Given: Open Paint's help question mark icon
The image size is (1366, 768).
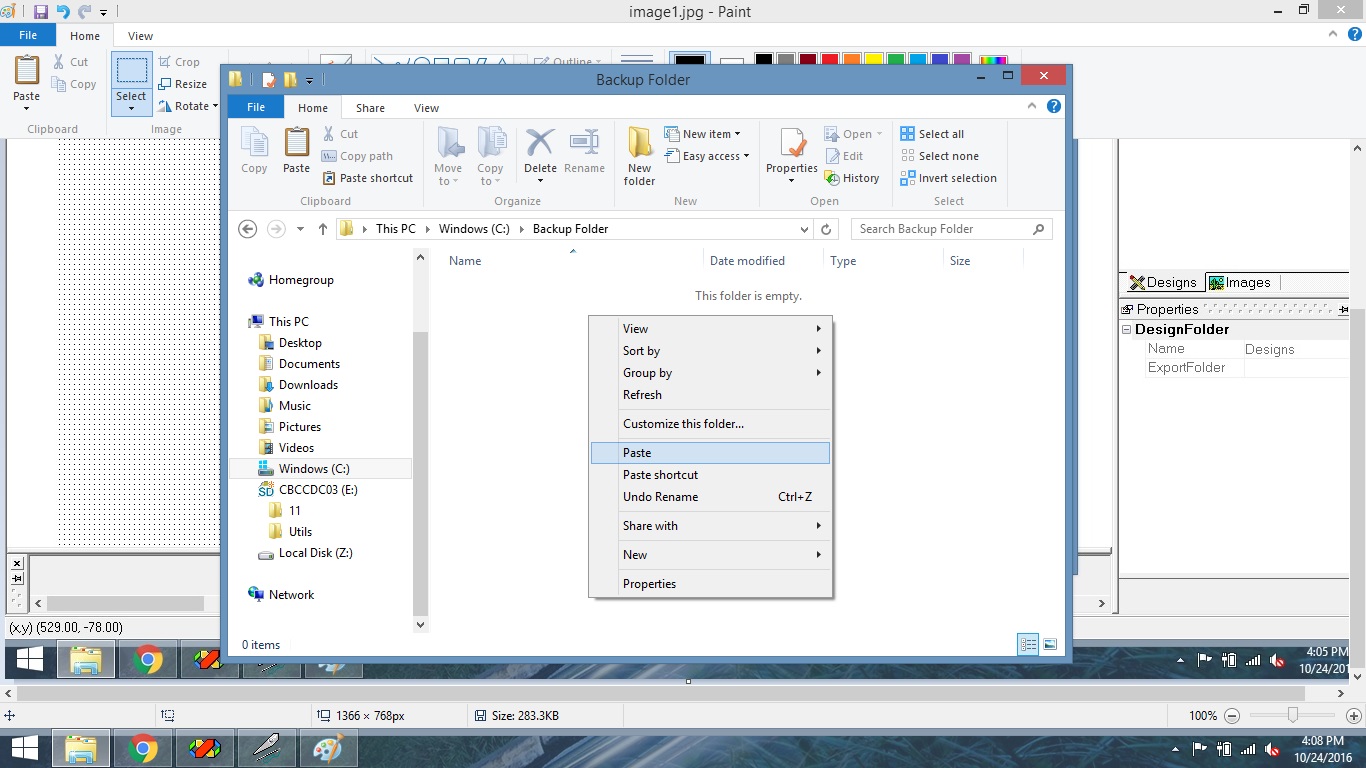Looking at the screenshot, I should [1355, 35].
